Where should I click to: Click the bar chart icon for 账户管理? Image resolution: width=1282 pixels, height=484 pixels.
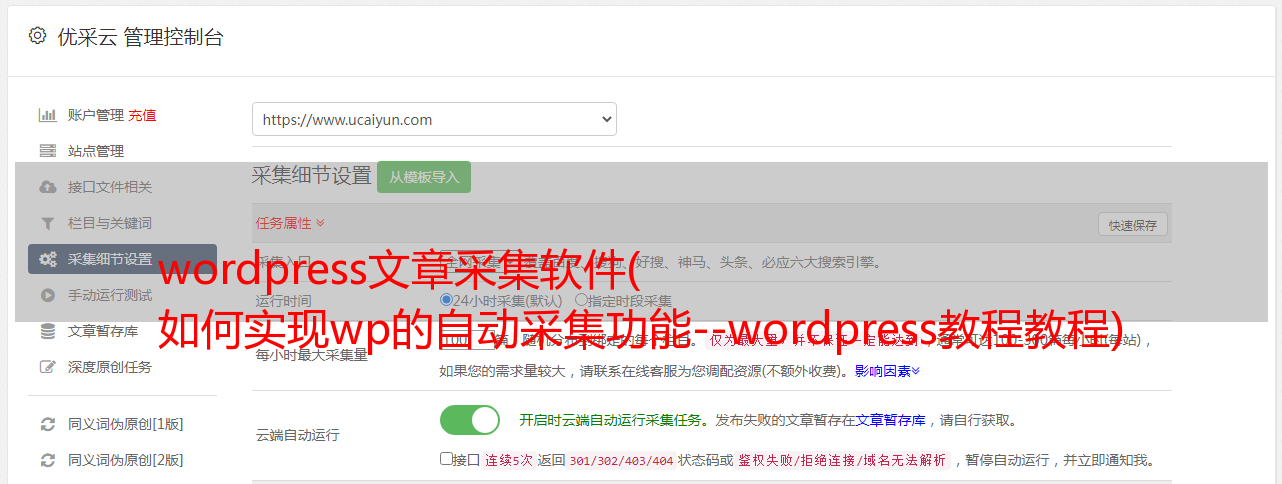tap(47, 115)
